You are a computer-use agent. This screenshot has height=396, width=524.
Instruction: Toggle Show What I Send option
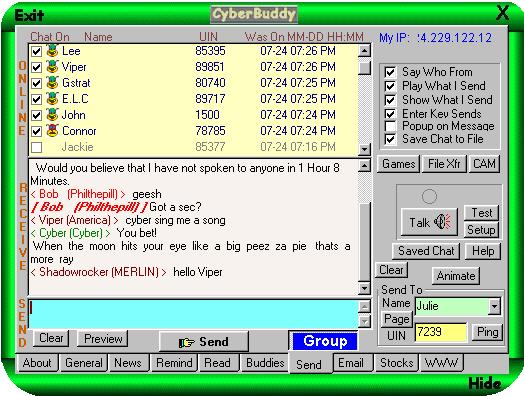click(390, 100)
